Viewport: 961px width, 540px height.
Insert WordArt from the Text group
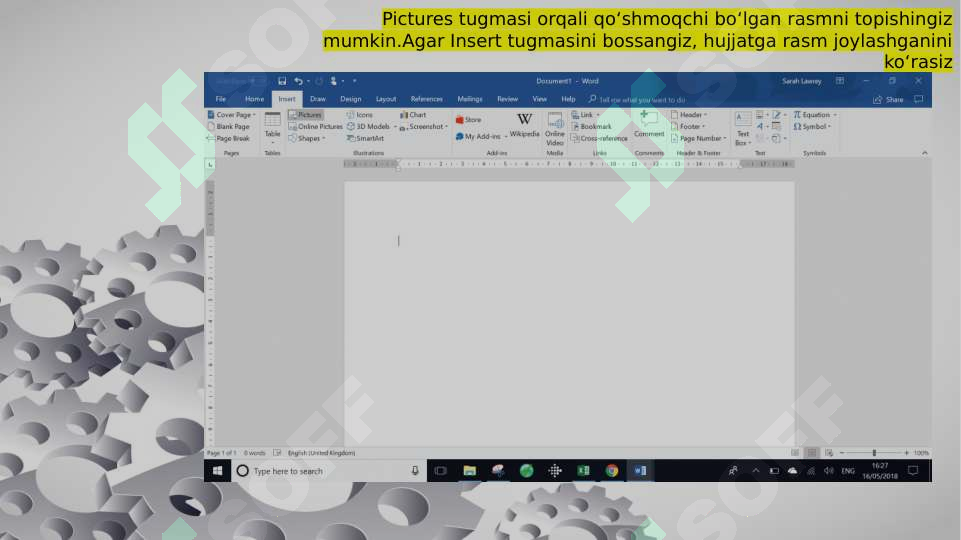[x=761, y=126]
